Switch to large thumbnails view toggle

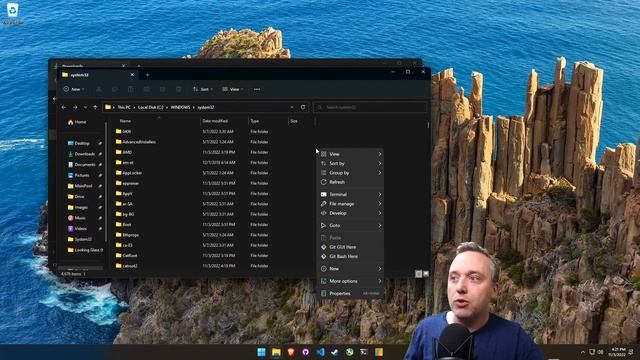[426, 274]
